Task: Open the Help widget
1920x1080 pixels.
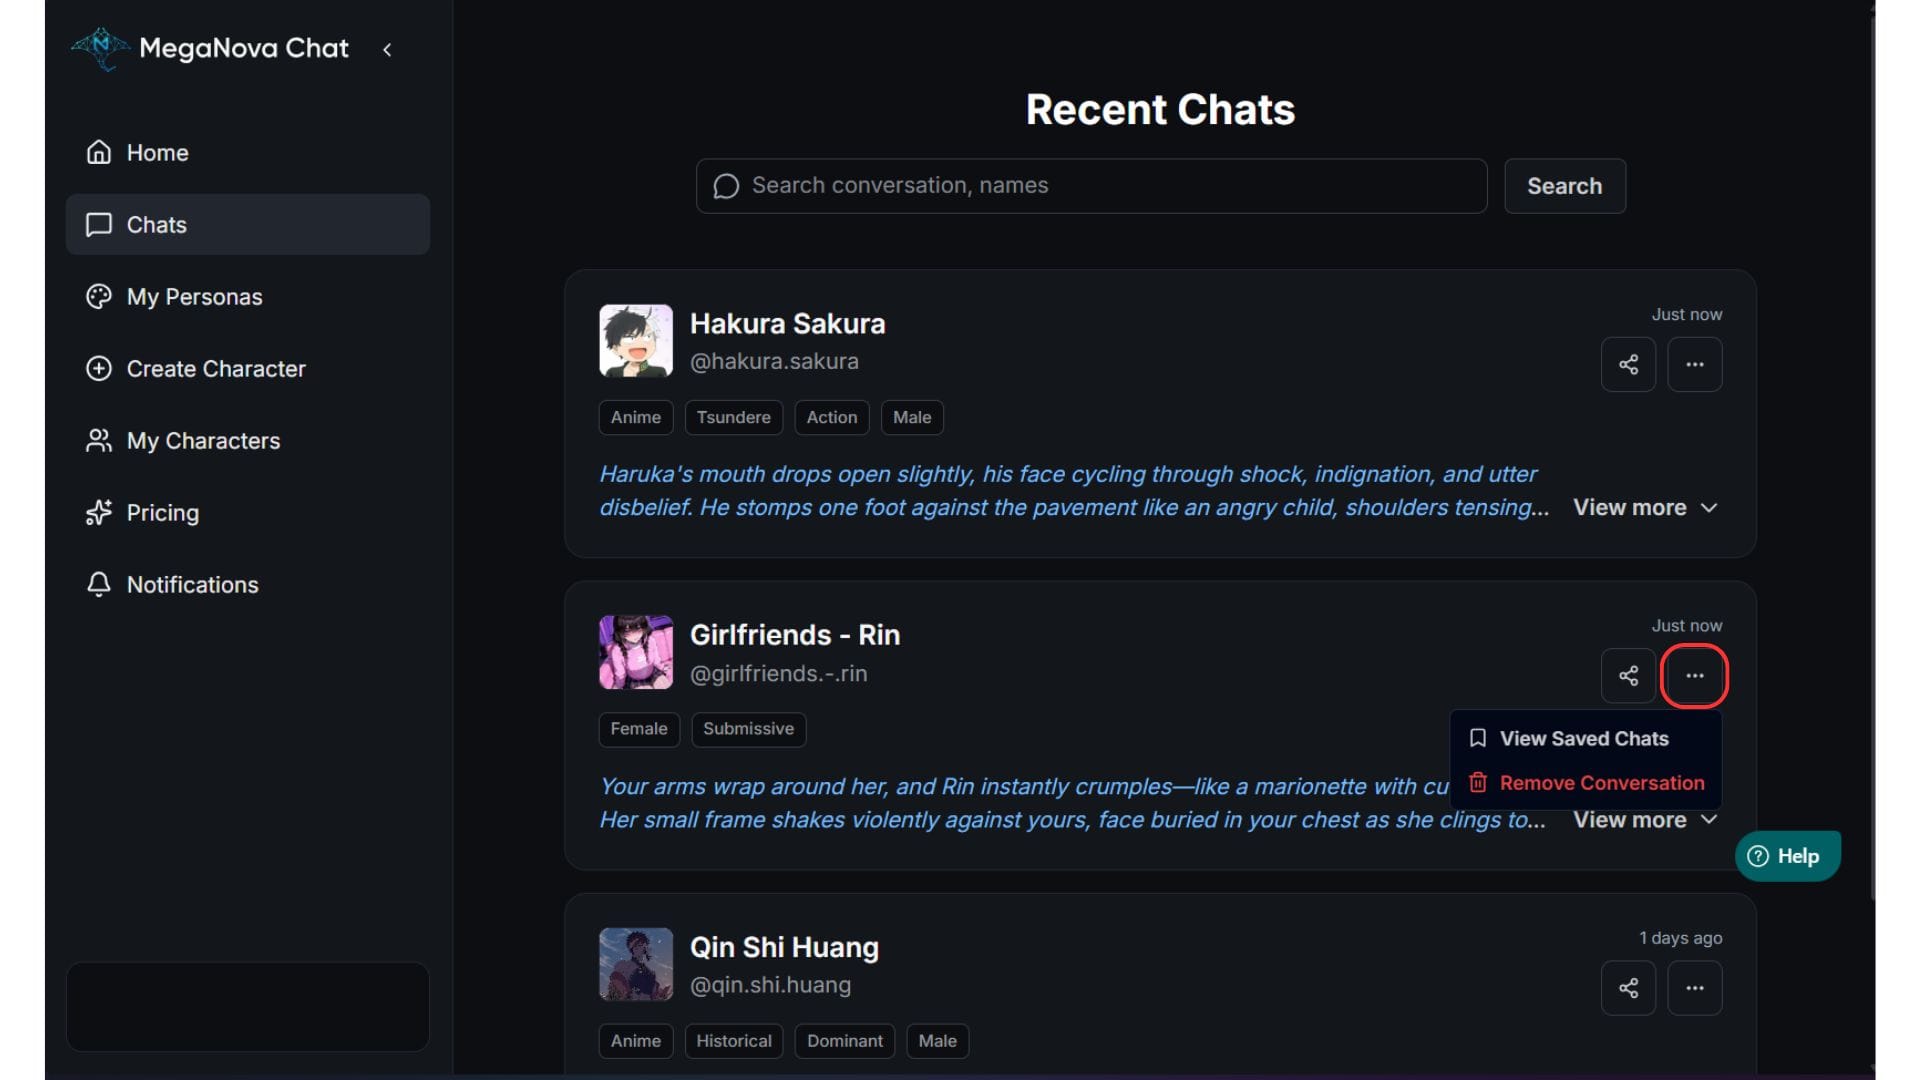Action: tap(1786, 856)
